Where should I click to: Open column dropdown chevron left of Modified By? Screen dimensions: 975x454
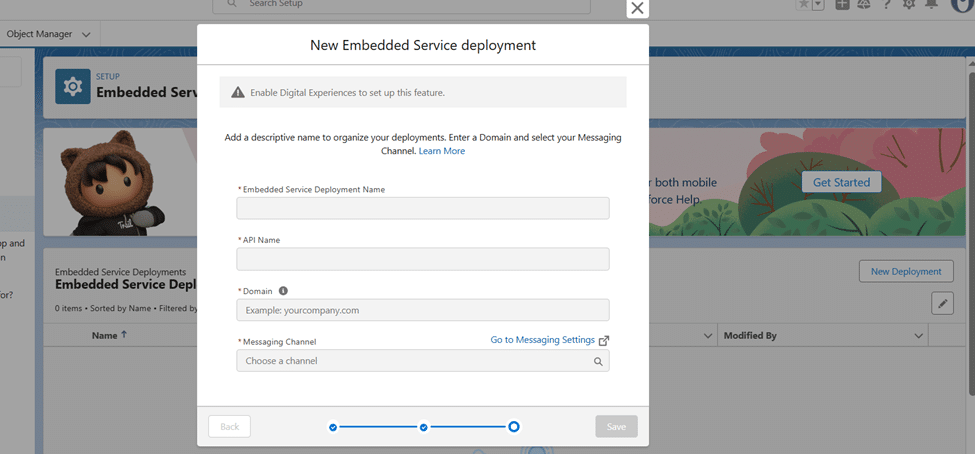coord(707,336)
